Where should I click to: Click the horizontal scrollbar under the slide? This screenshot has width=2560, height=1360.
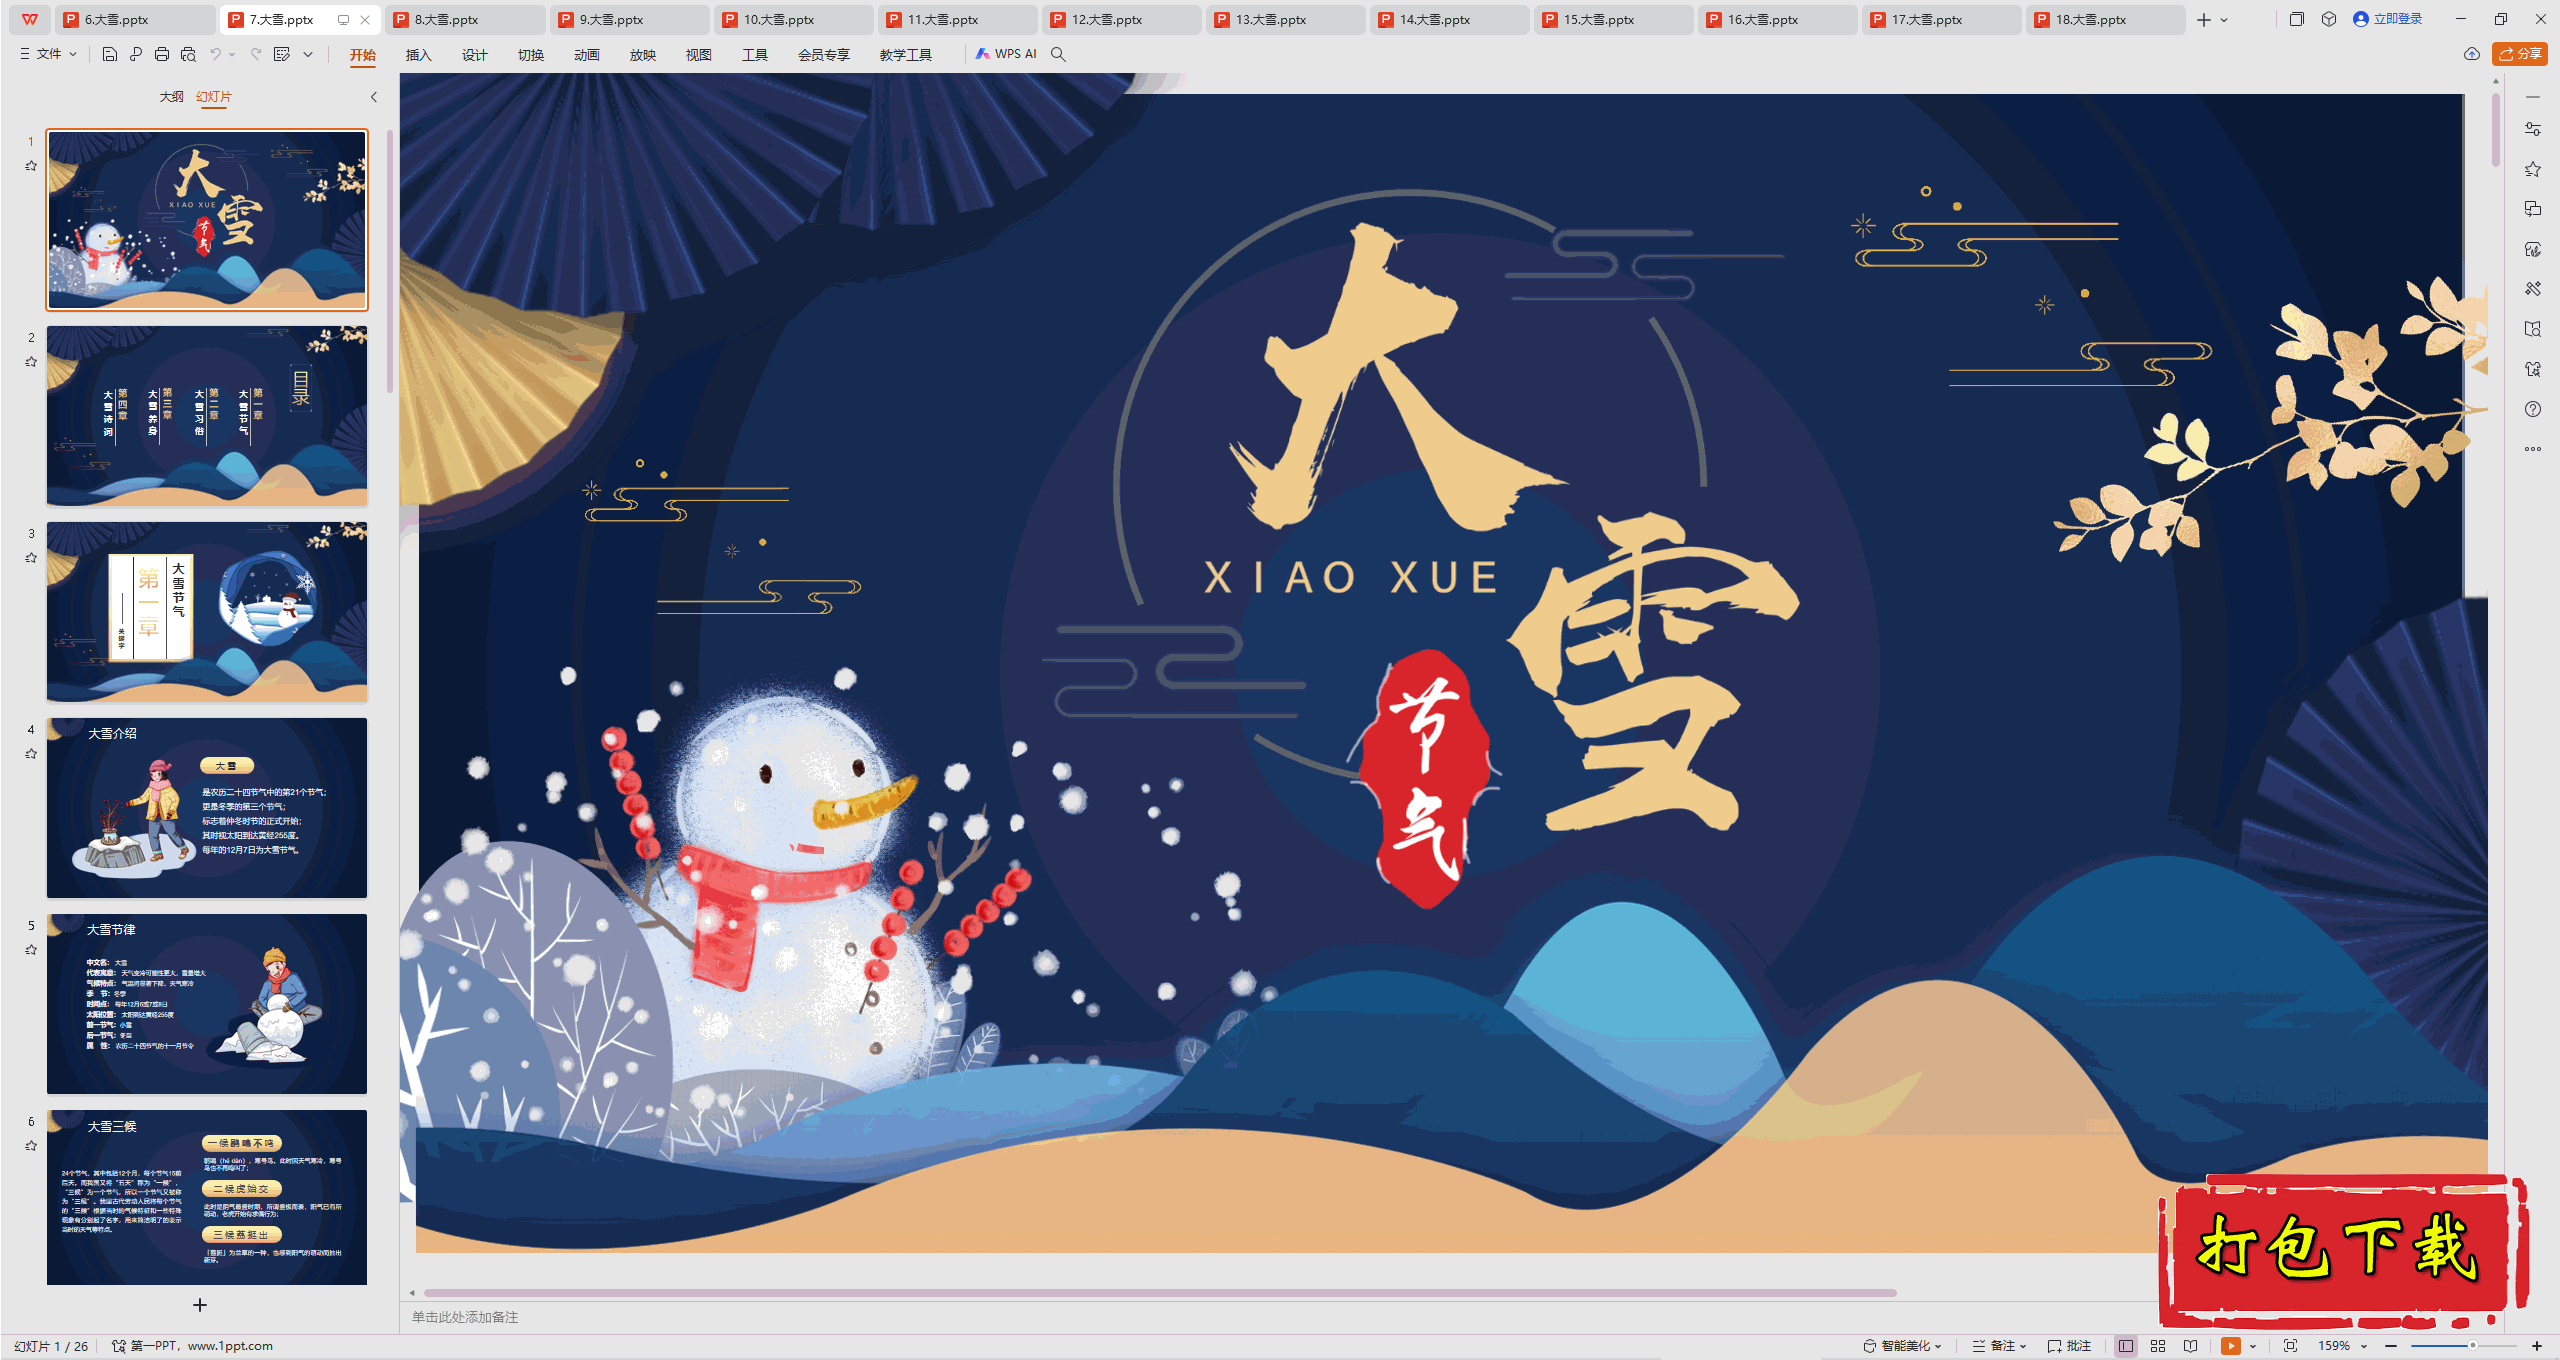[1160, 1293]
